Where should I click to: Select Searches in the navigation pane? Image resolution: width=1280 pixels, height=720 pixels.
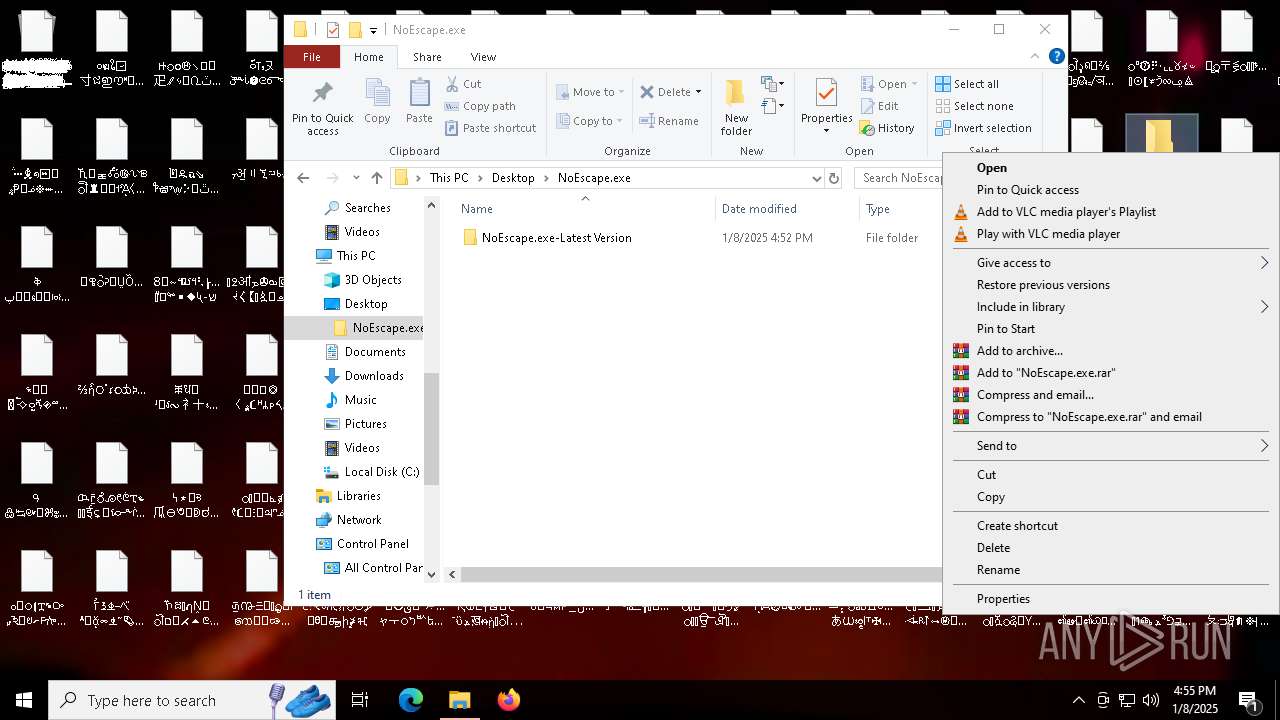pyautogui.click(x=367, y=208)
